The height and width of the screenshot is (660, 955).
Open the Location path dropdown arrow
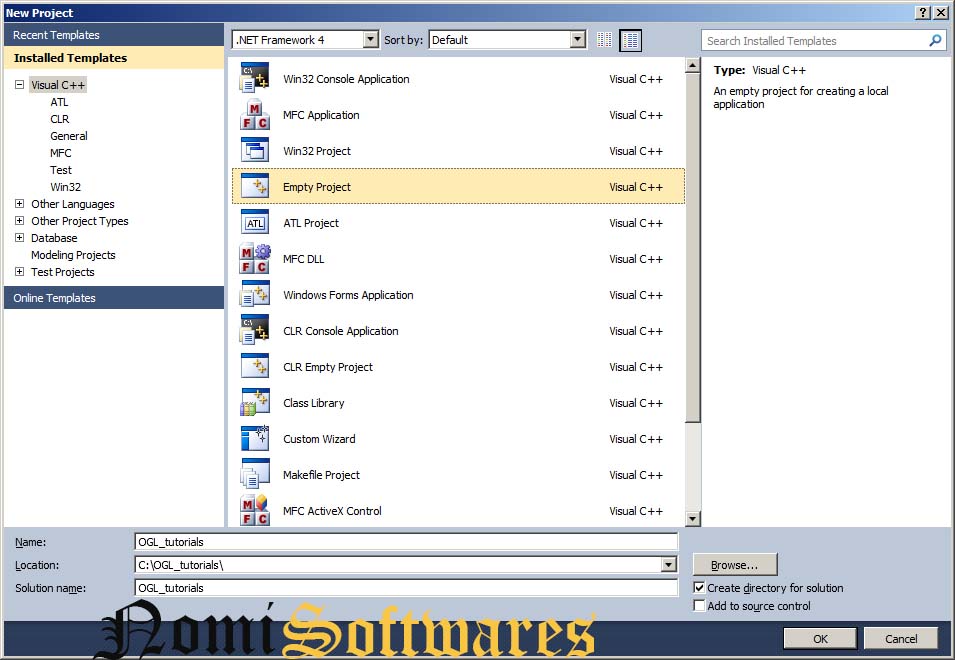point(669,565)
